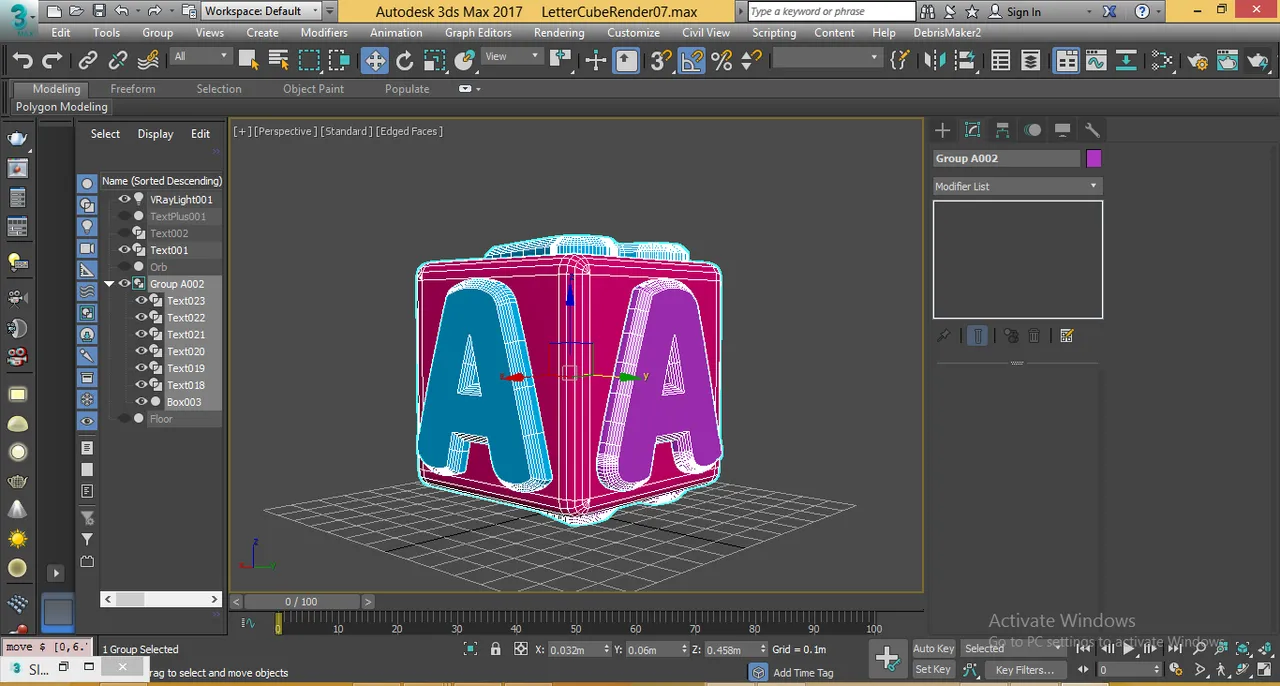The height and width of the screenshot is (686, 1280).
Task: Select the Select and Rotate tool
Action: pyautogui.click(x=405, y=61)
